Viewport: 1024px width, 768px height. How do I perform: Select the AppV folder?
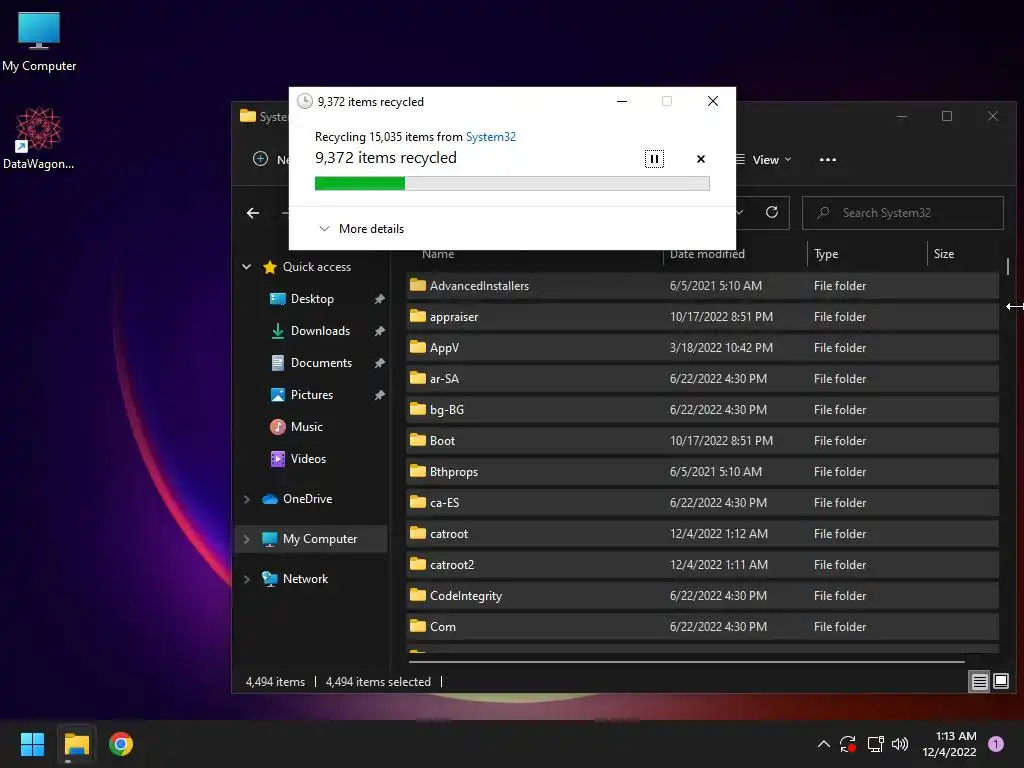click(702, 347)
